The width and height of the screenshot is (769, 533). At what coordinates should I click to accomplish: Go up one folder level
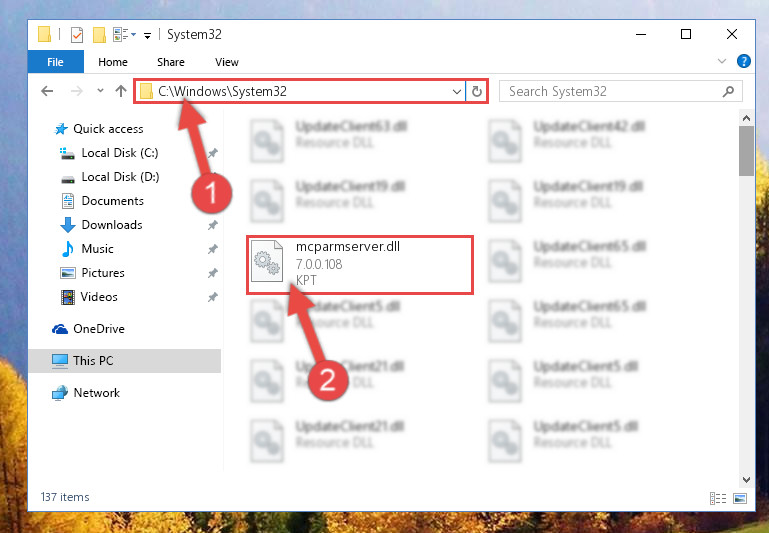(x=121, y=91)
